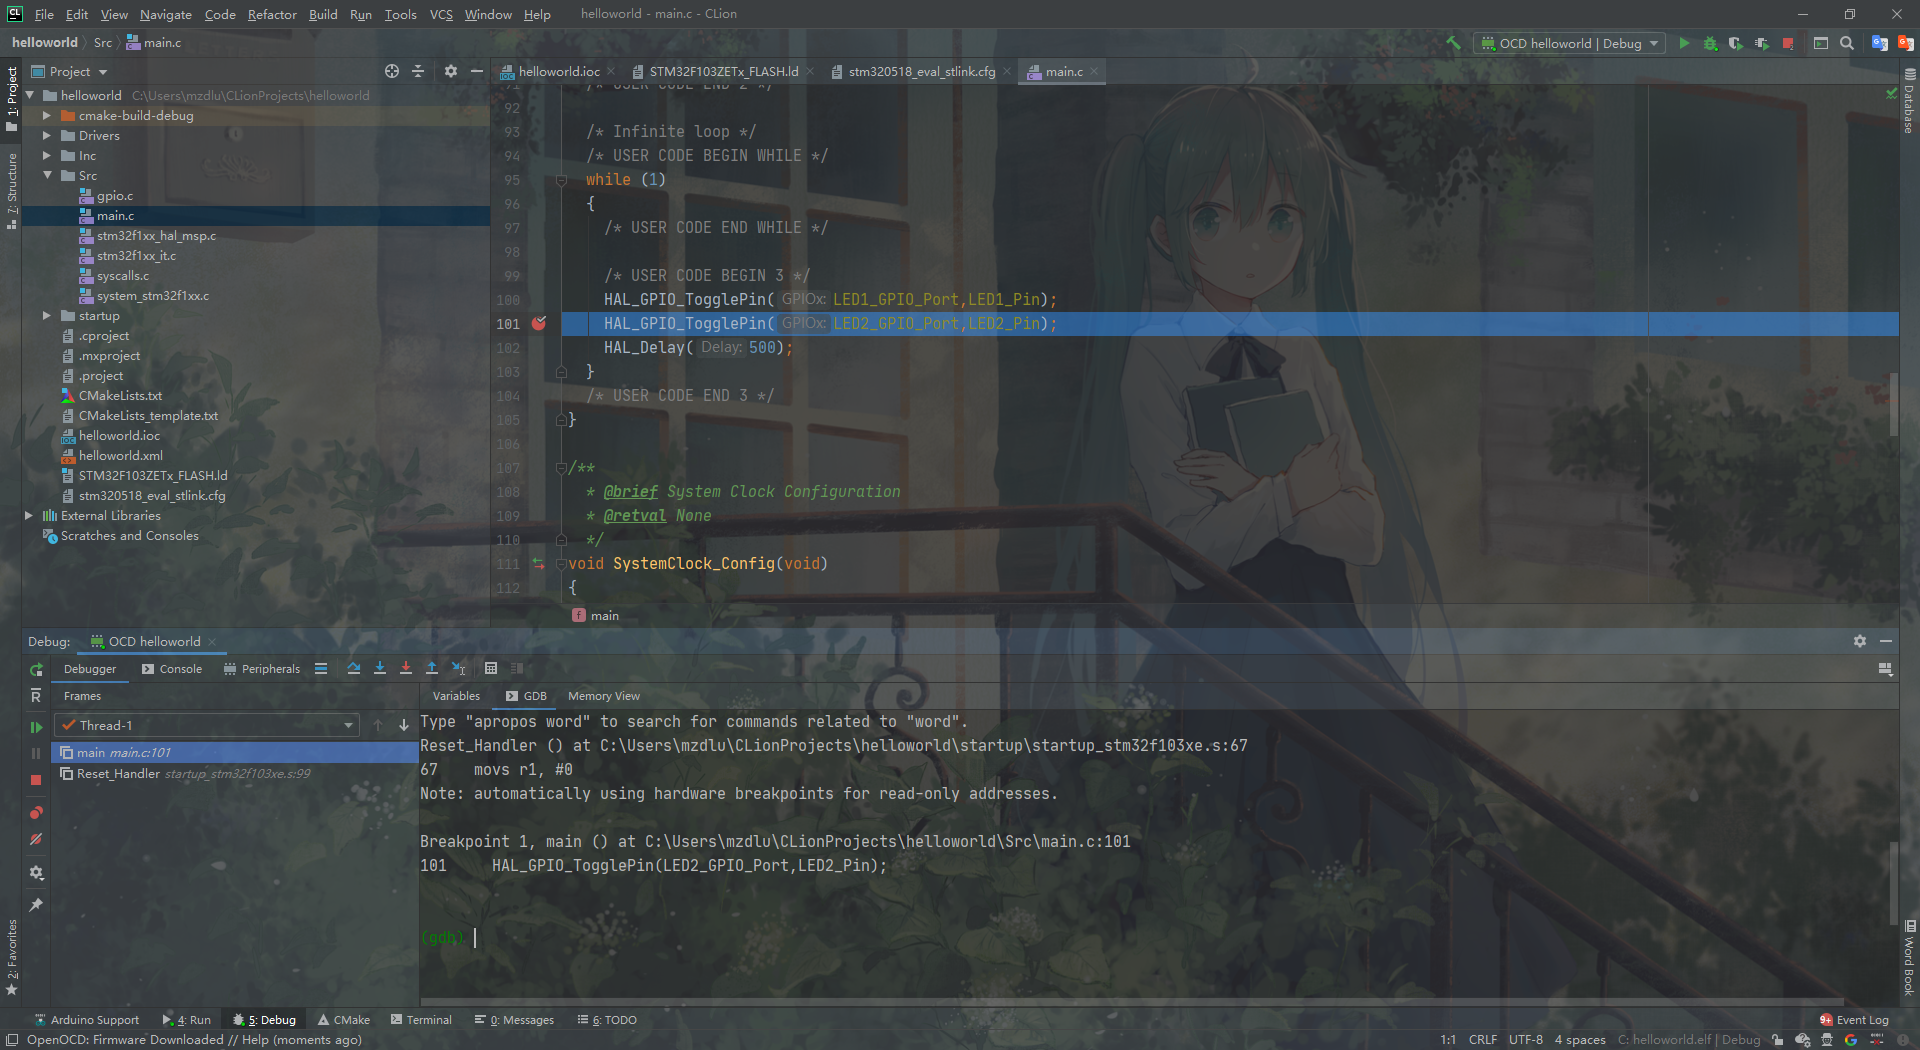The height and width of the screenshot is (1050, 1920).
Task: Start debugging with the bug icon
Action: pyautogui.click(x=1710, y=43)
